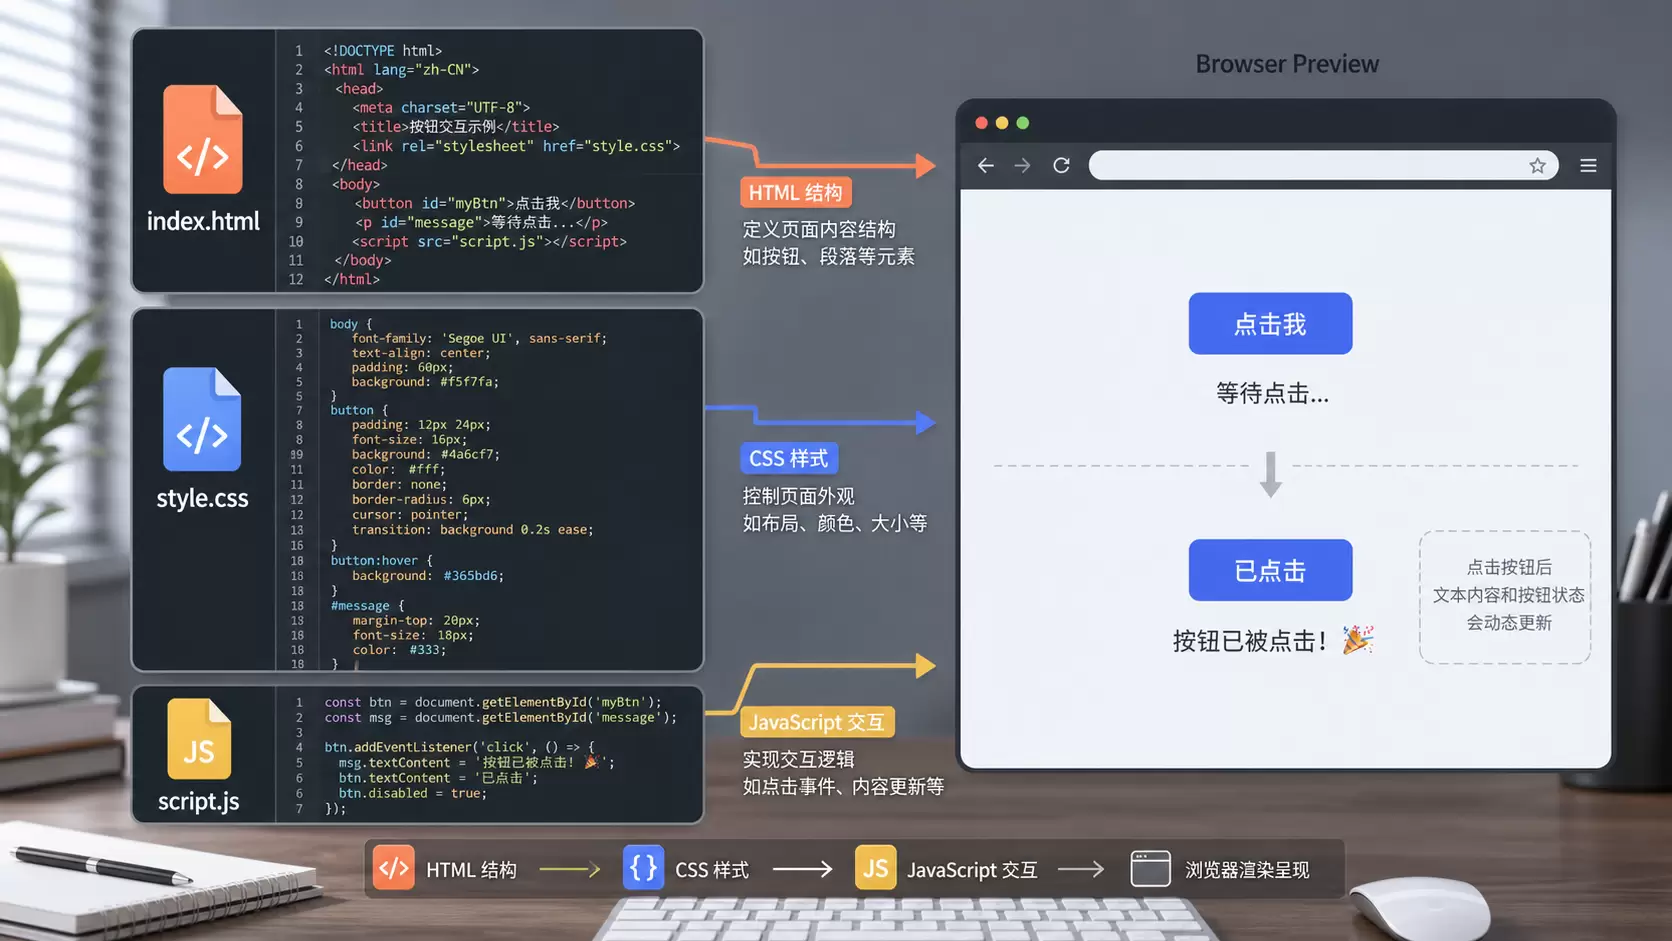Click the CSS 样式 blue label

(x=789, y=458)
